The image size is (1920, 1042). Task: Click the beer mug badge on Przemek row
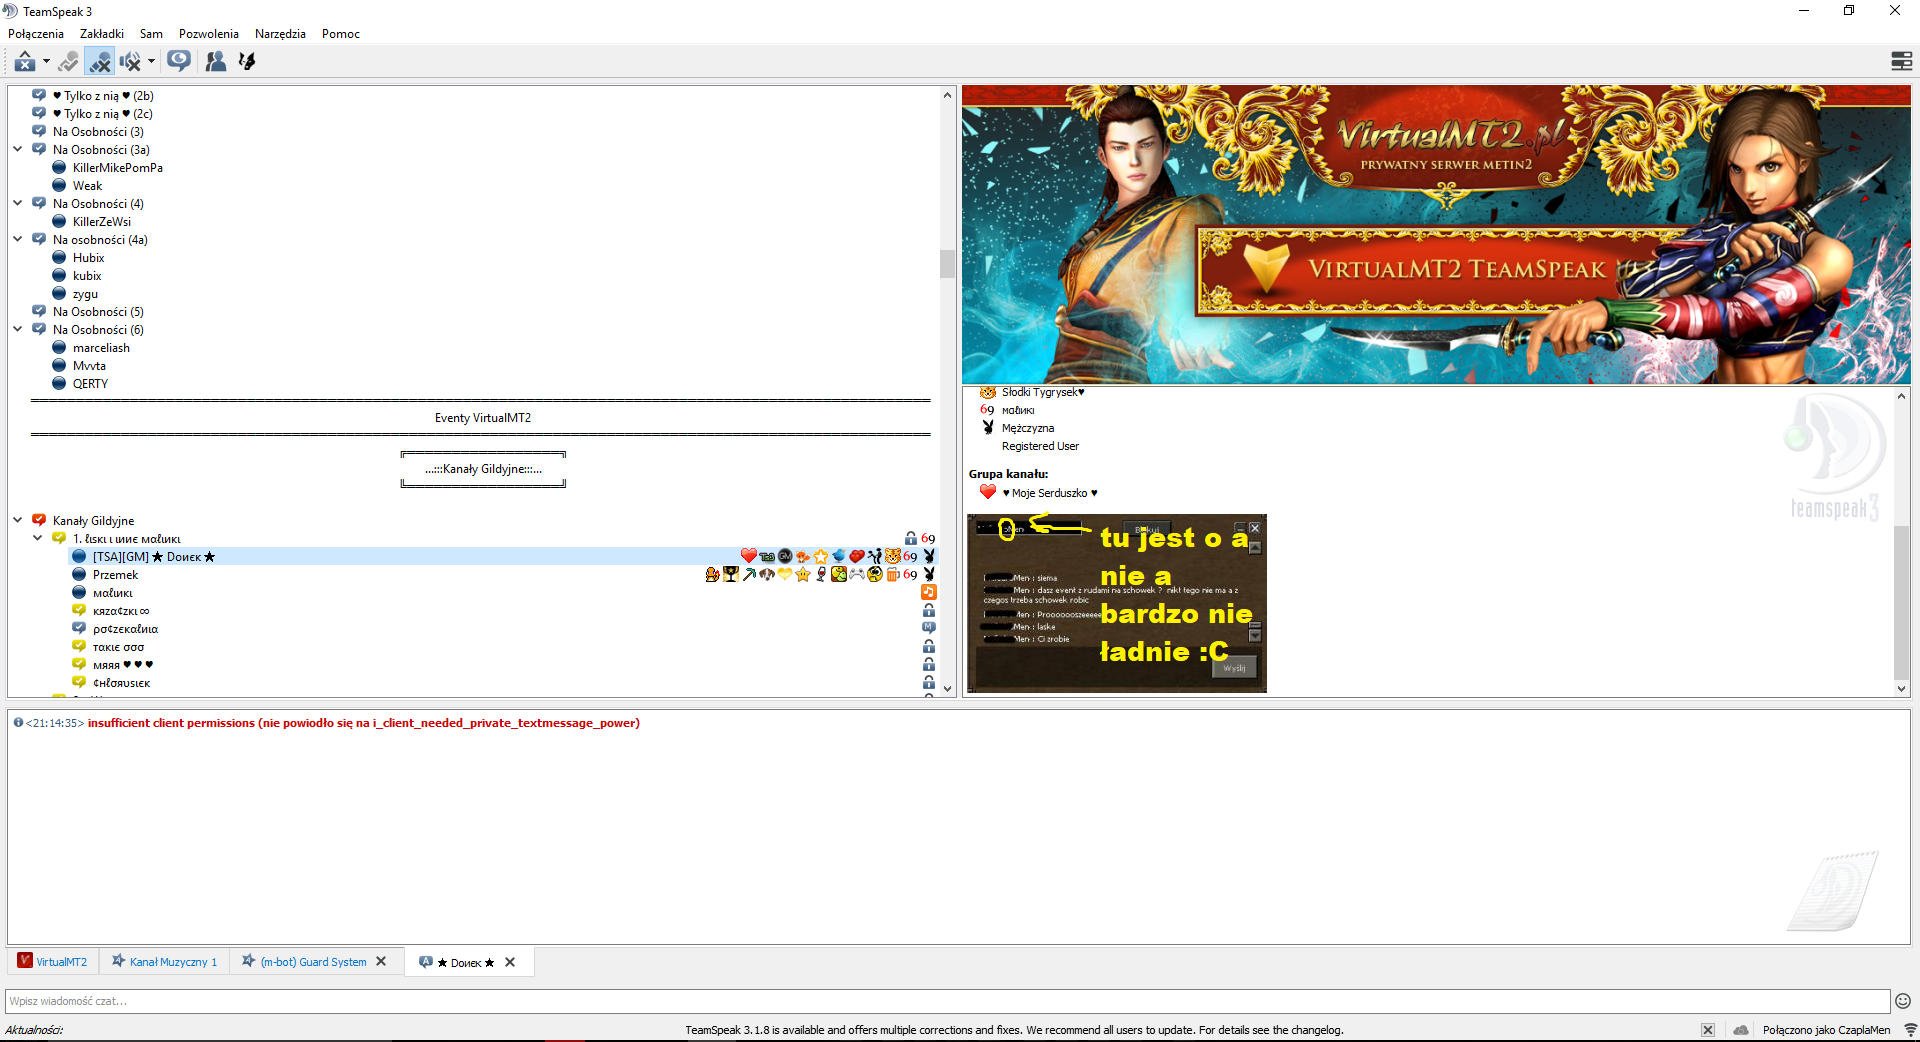(x=892, y=574)
